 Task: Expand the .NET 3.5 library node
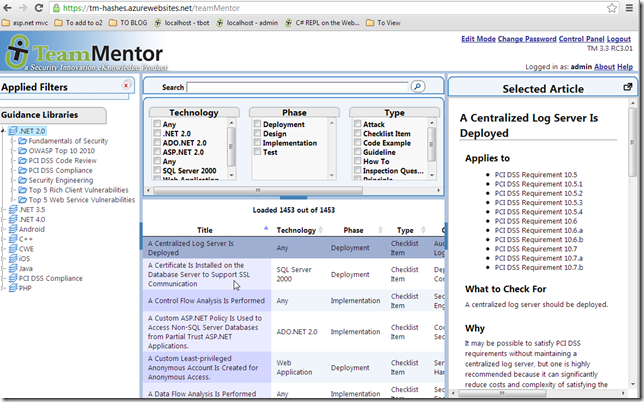tap(4, 210)
